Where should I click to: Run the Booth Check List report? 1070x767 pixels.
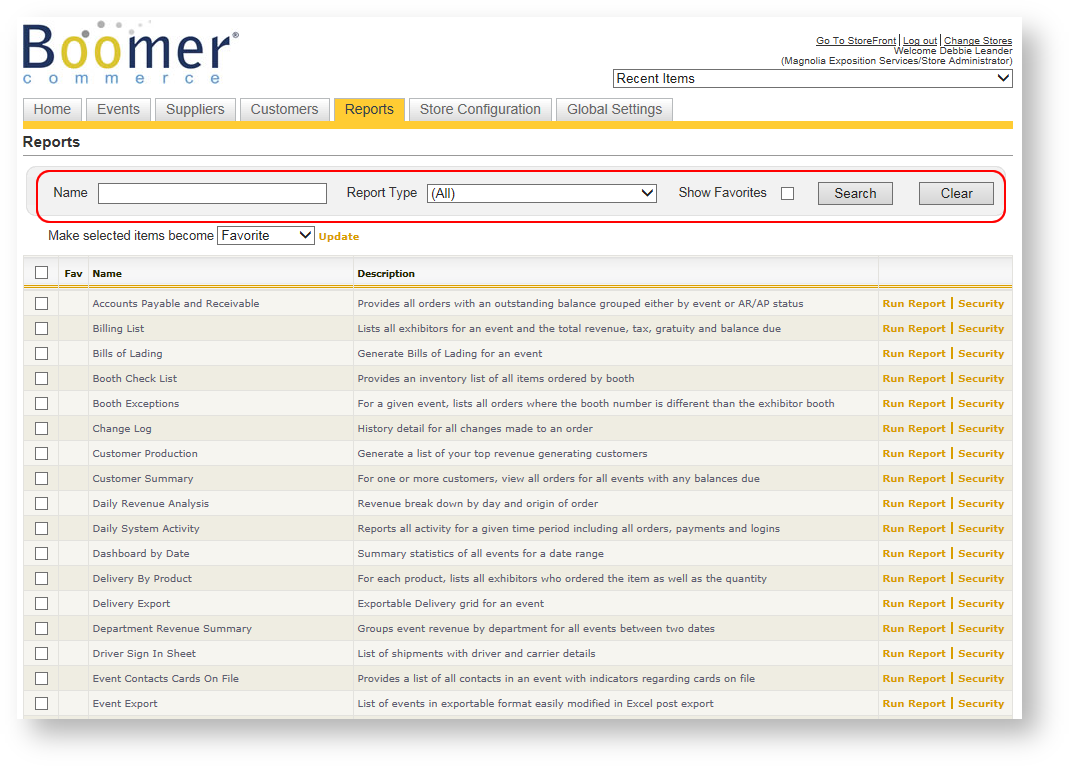[913, 378]
